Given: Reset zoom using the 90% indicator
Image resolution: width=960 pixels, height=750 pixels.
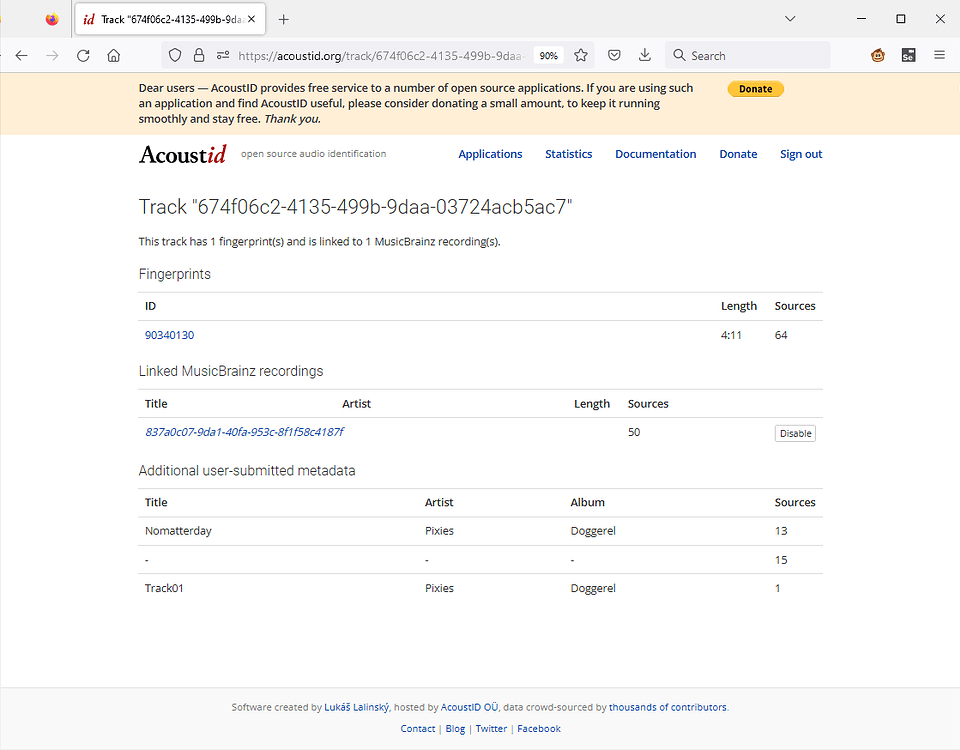Looking at the screenshot, I should coord(548,56).
